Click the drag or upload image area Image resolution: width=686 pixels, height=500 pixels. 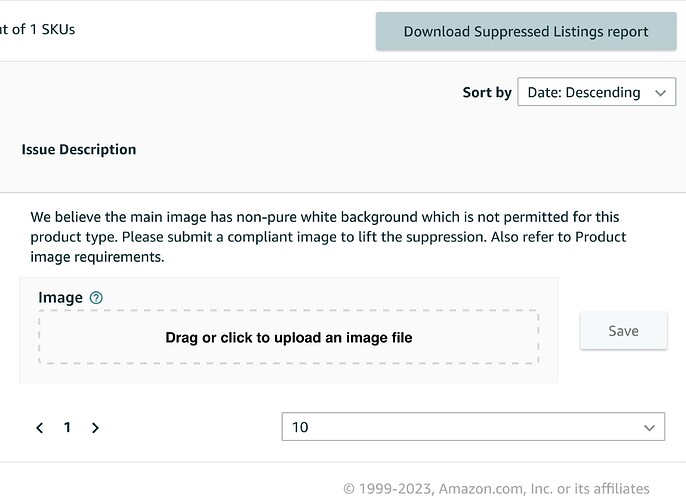288,337
